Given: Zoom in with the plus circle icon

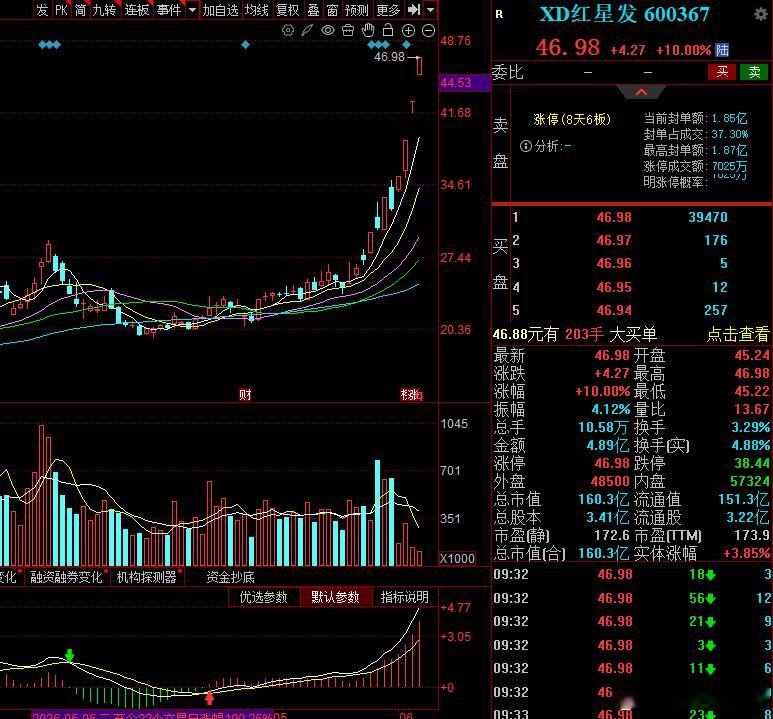Looking at the screenshot, I should coord(408,31).
